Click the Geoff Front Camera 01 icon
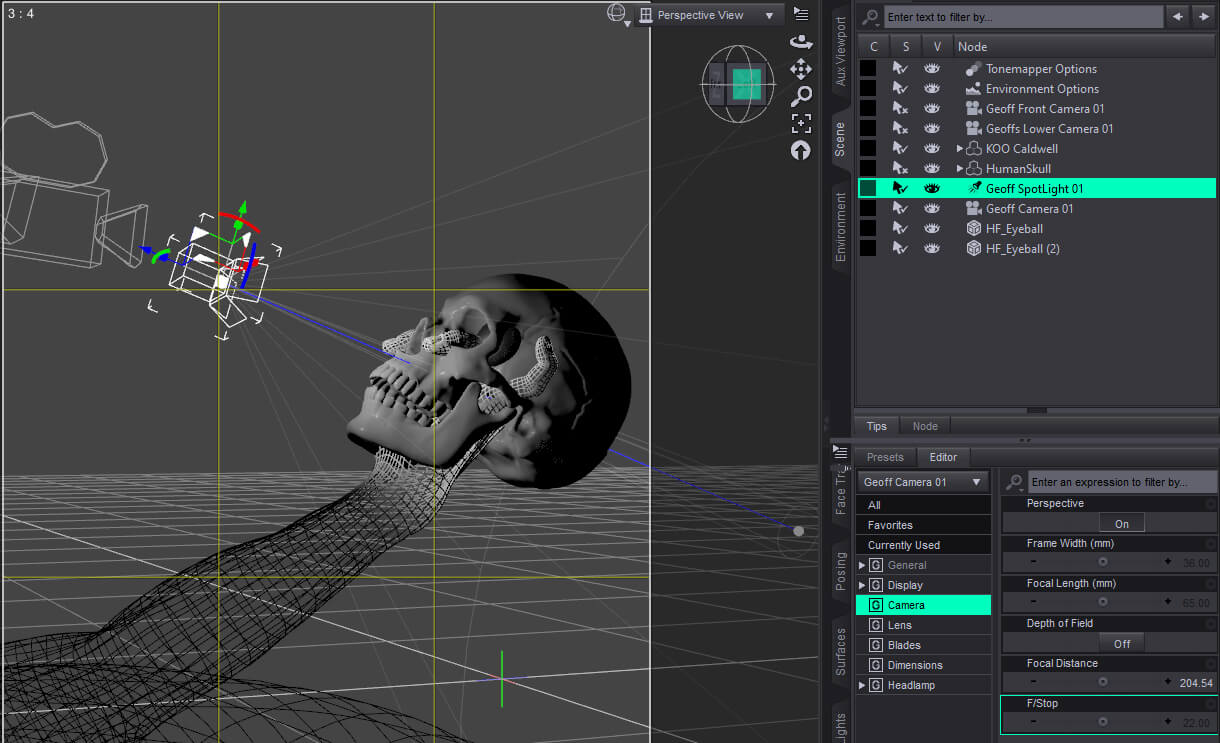This screenshot has width=1220, height=743. 973,109
